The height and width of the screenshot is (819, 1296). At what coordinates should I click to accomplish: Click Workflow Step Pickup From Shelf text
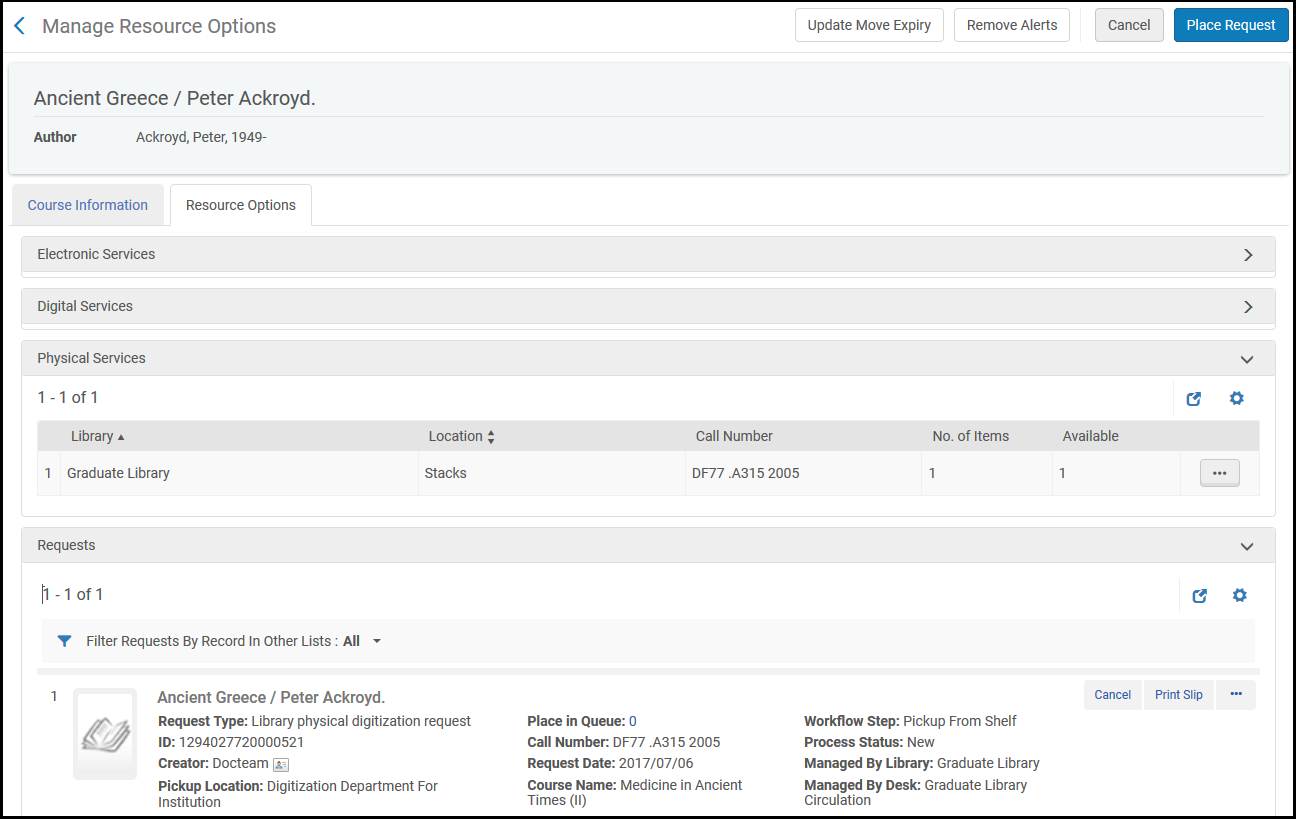tap(960, 721)
